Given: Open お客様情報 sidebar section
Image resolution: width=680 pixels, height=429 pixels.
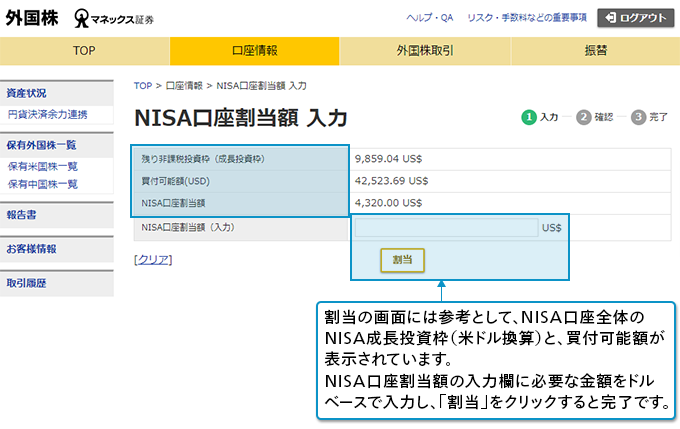Looking at the screenshot, I should coord(31,249).
